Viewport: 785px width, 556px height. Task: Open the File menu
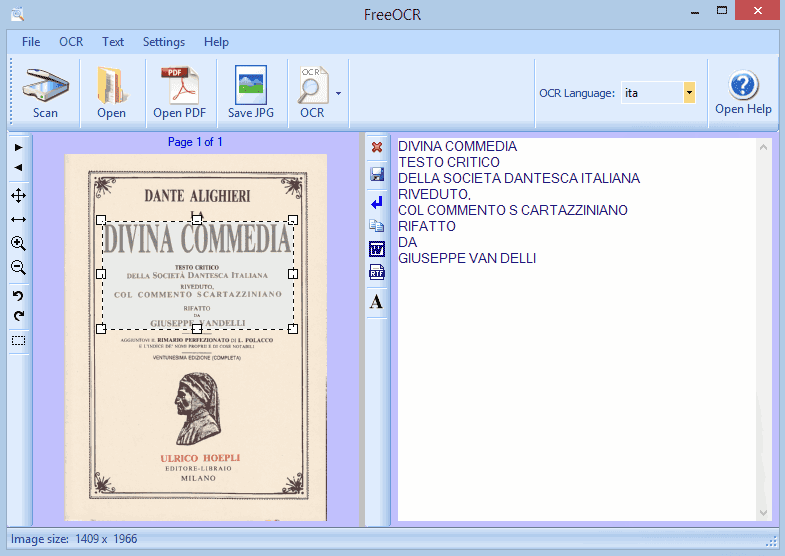tap(31, 42)
